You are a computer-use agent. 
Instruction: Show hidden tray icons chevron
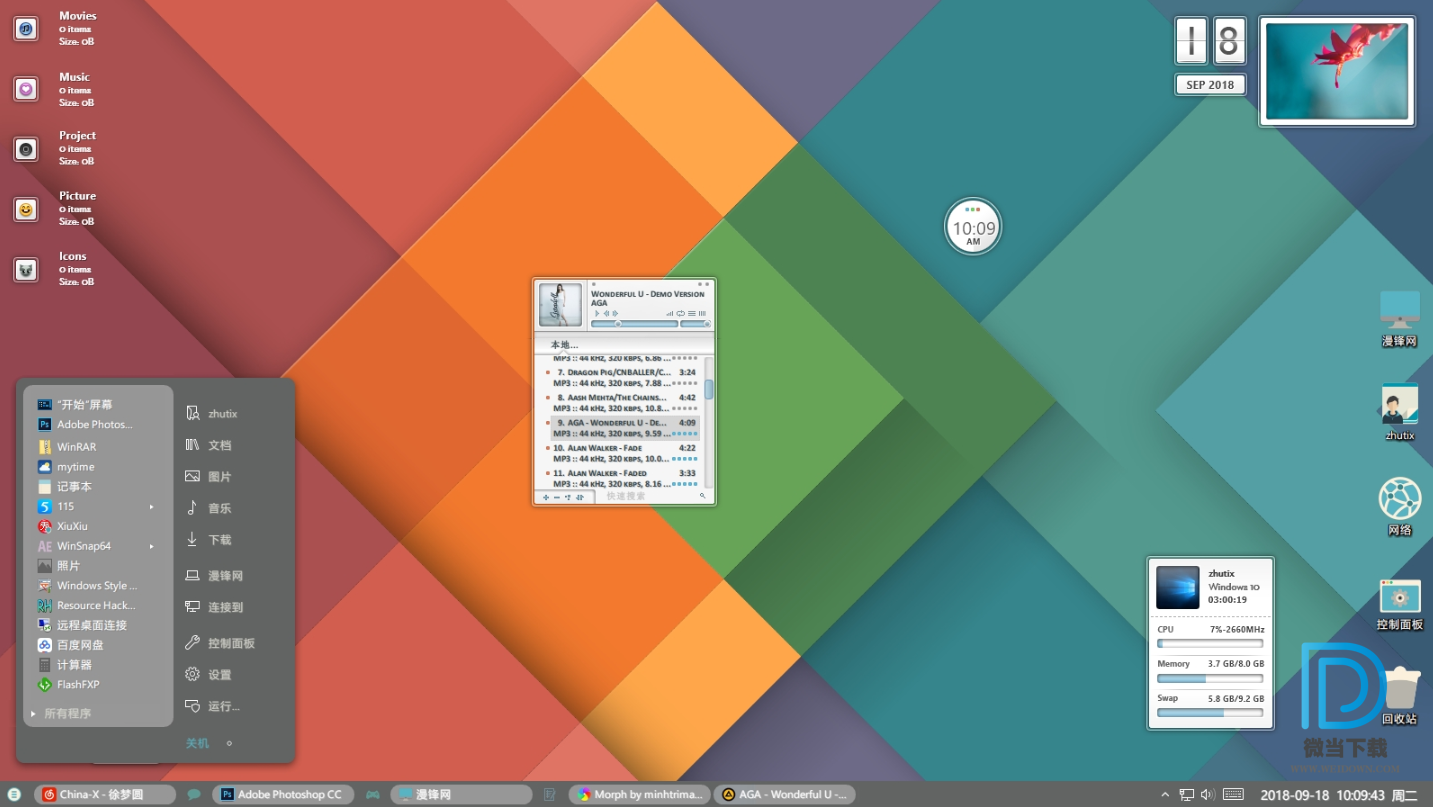click(x=1164, y=794)
